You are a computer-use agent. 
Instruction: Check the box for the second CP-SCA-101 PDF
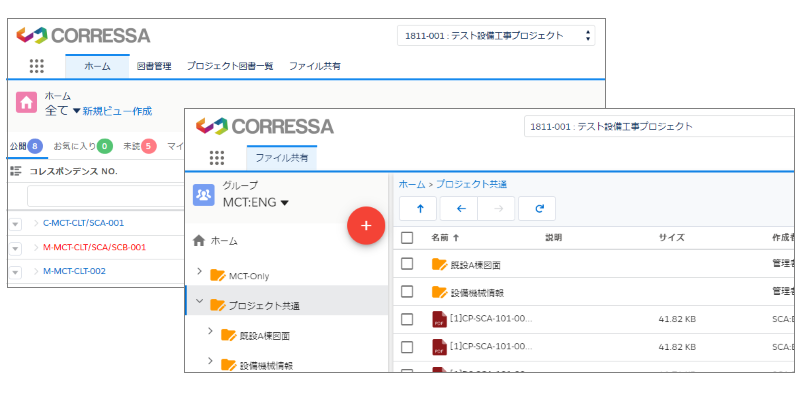407,347
